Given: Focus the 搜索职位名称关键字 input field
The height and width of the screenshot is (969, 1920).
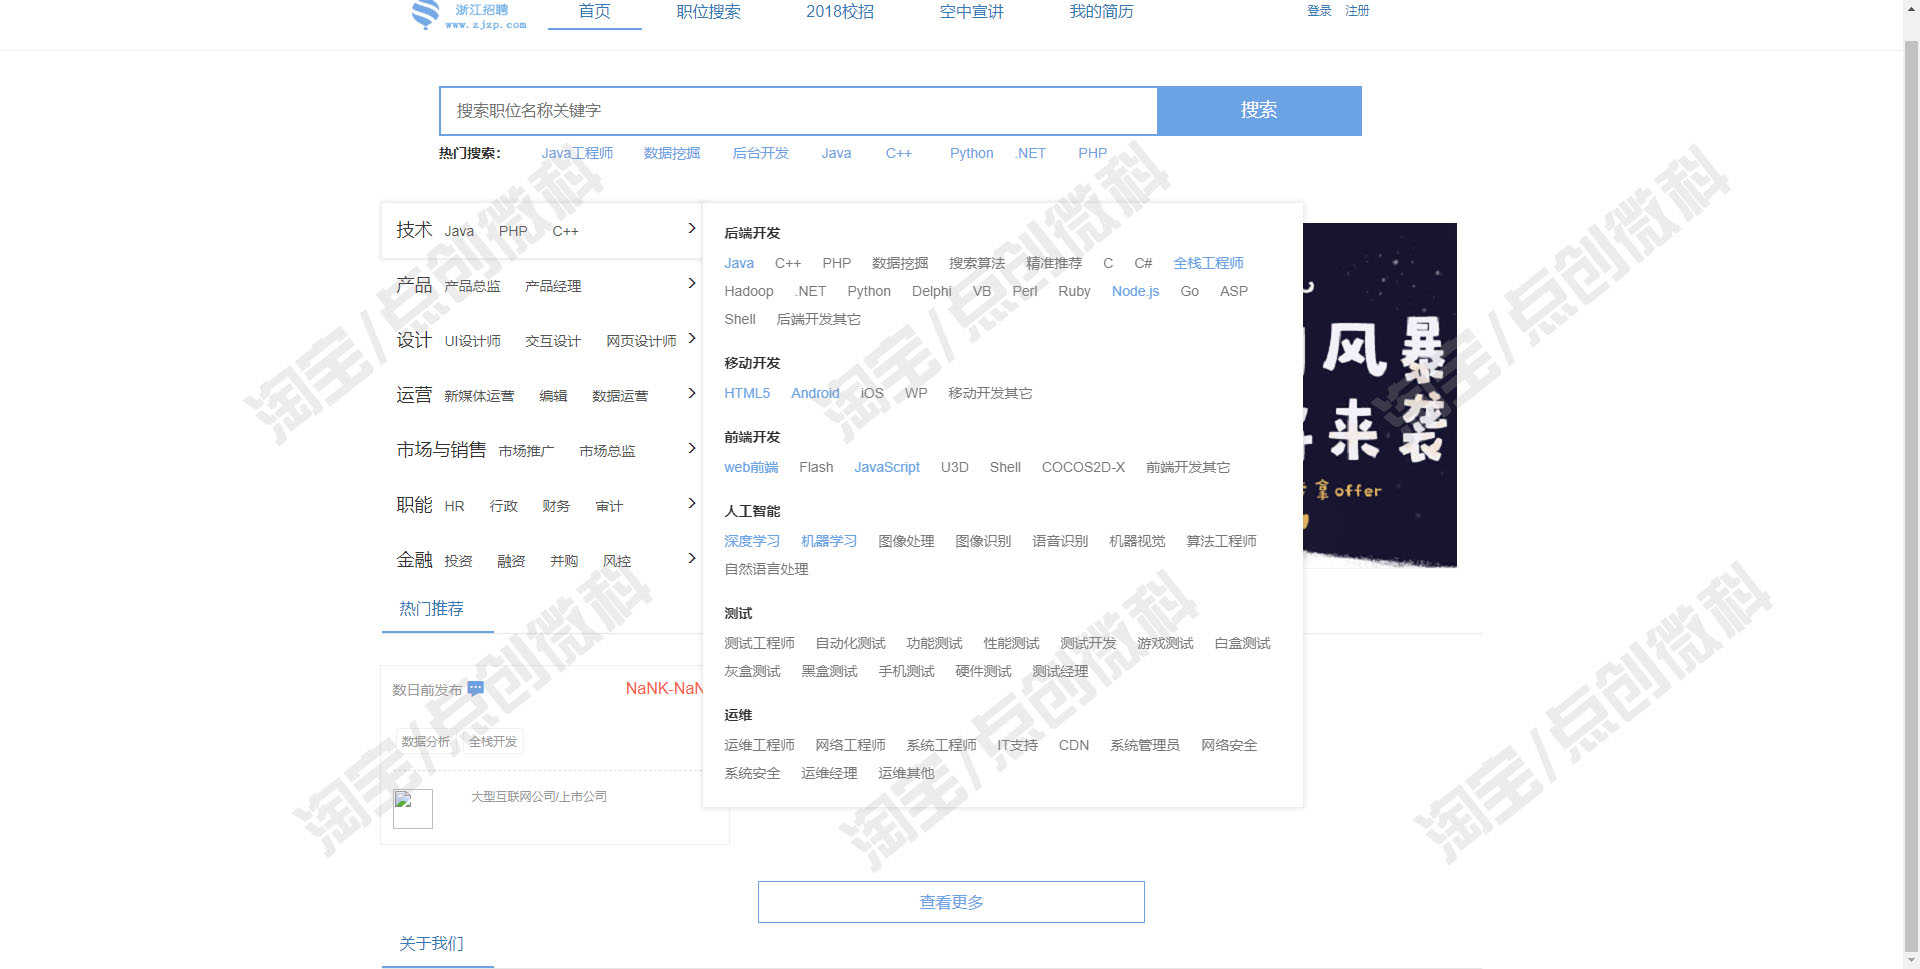Looking at the screenshot, I should [798, 110].
